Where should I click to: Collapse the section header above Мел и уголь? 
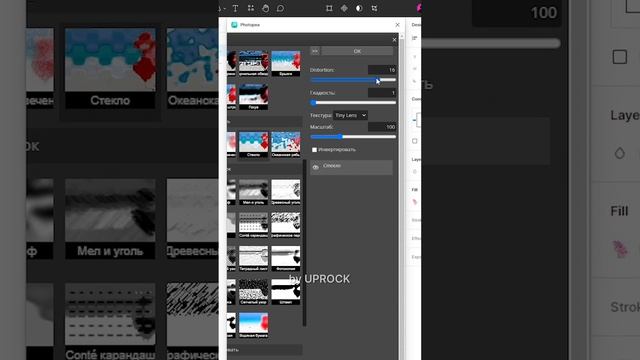click(264, 169)
